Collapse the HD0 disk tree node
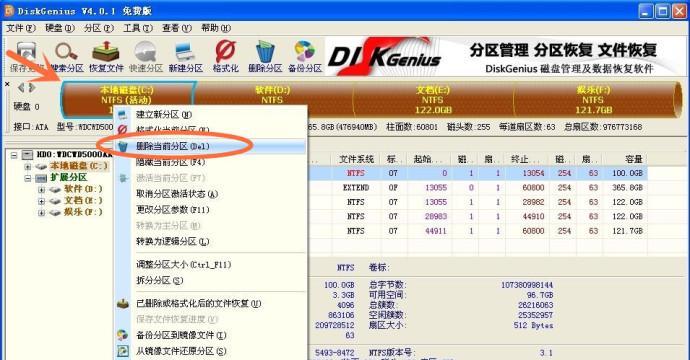This screenshot has height=360, width=690. (x=14, y=155)
